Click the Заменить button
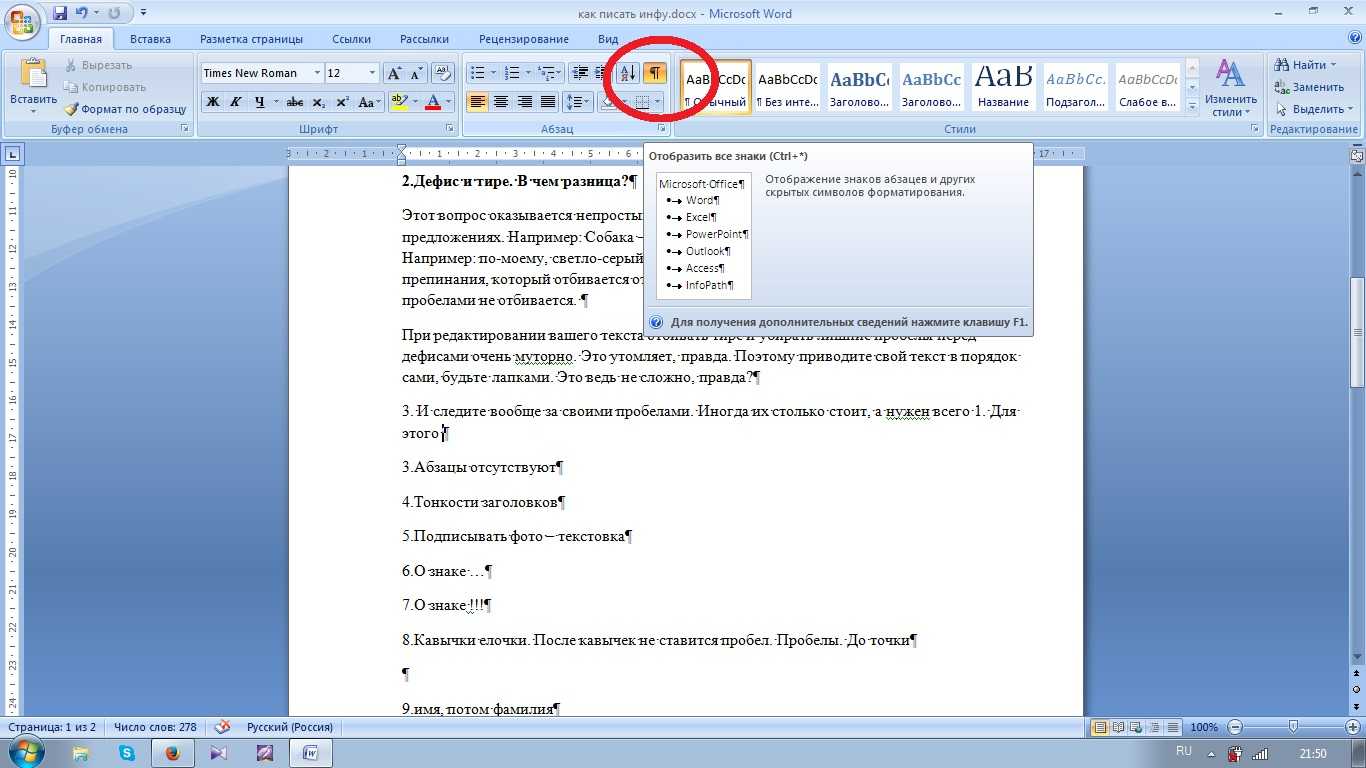This screenshot has width=1366, height=768. point(1310,87)
